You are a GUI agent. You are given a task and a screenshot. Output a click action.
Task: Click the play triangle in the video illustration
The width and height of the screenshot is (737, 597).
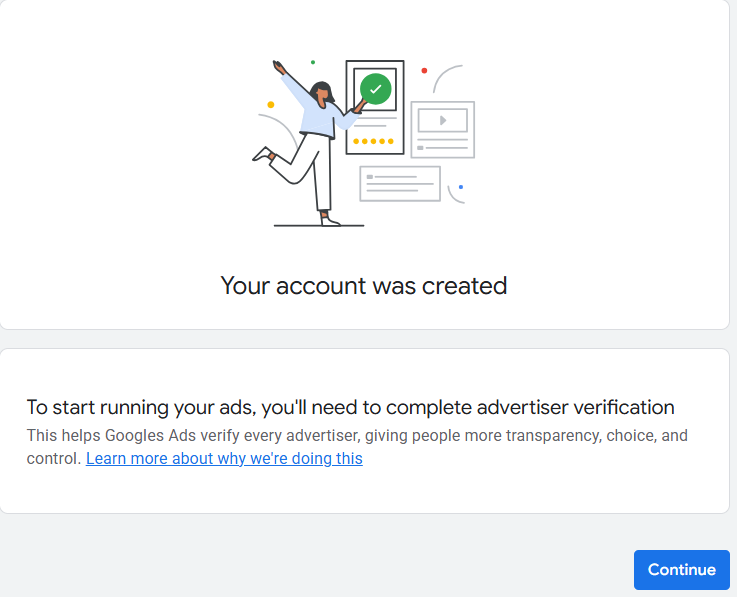443,120
